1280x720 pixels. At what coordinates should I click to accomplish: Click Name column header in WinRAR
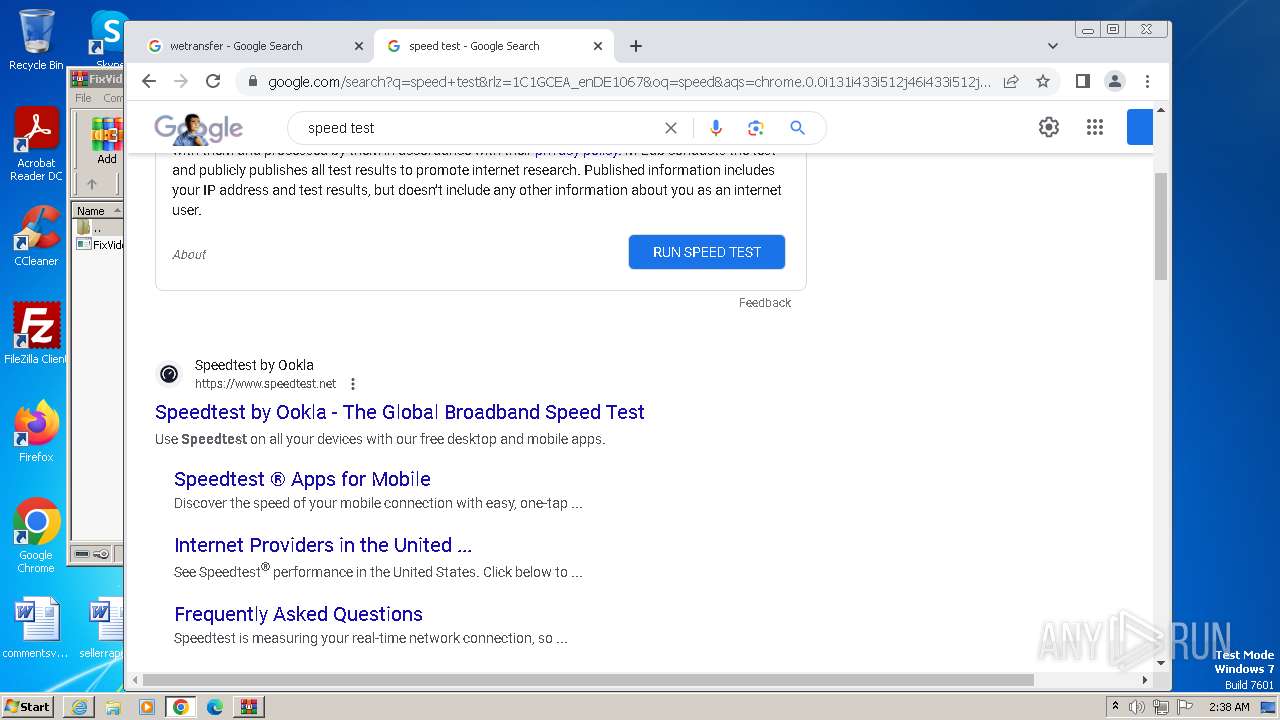click(x=98, y=210)
